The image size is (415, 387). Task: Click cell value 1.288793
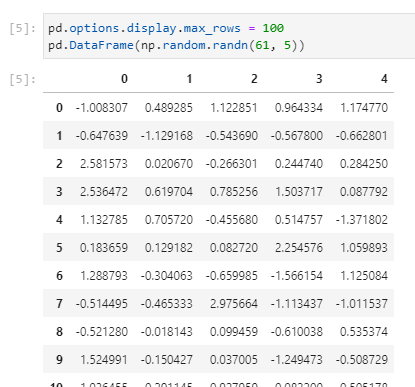tap(104, 276)
